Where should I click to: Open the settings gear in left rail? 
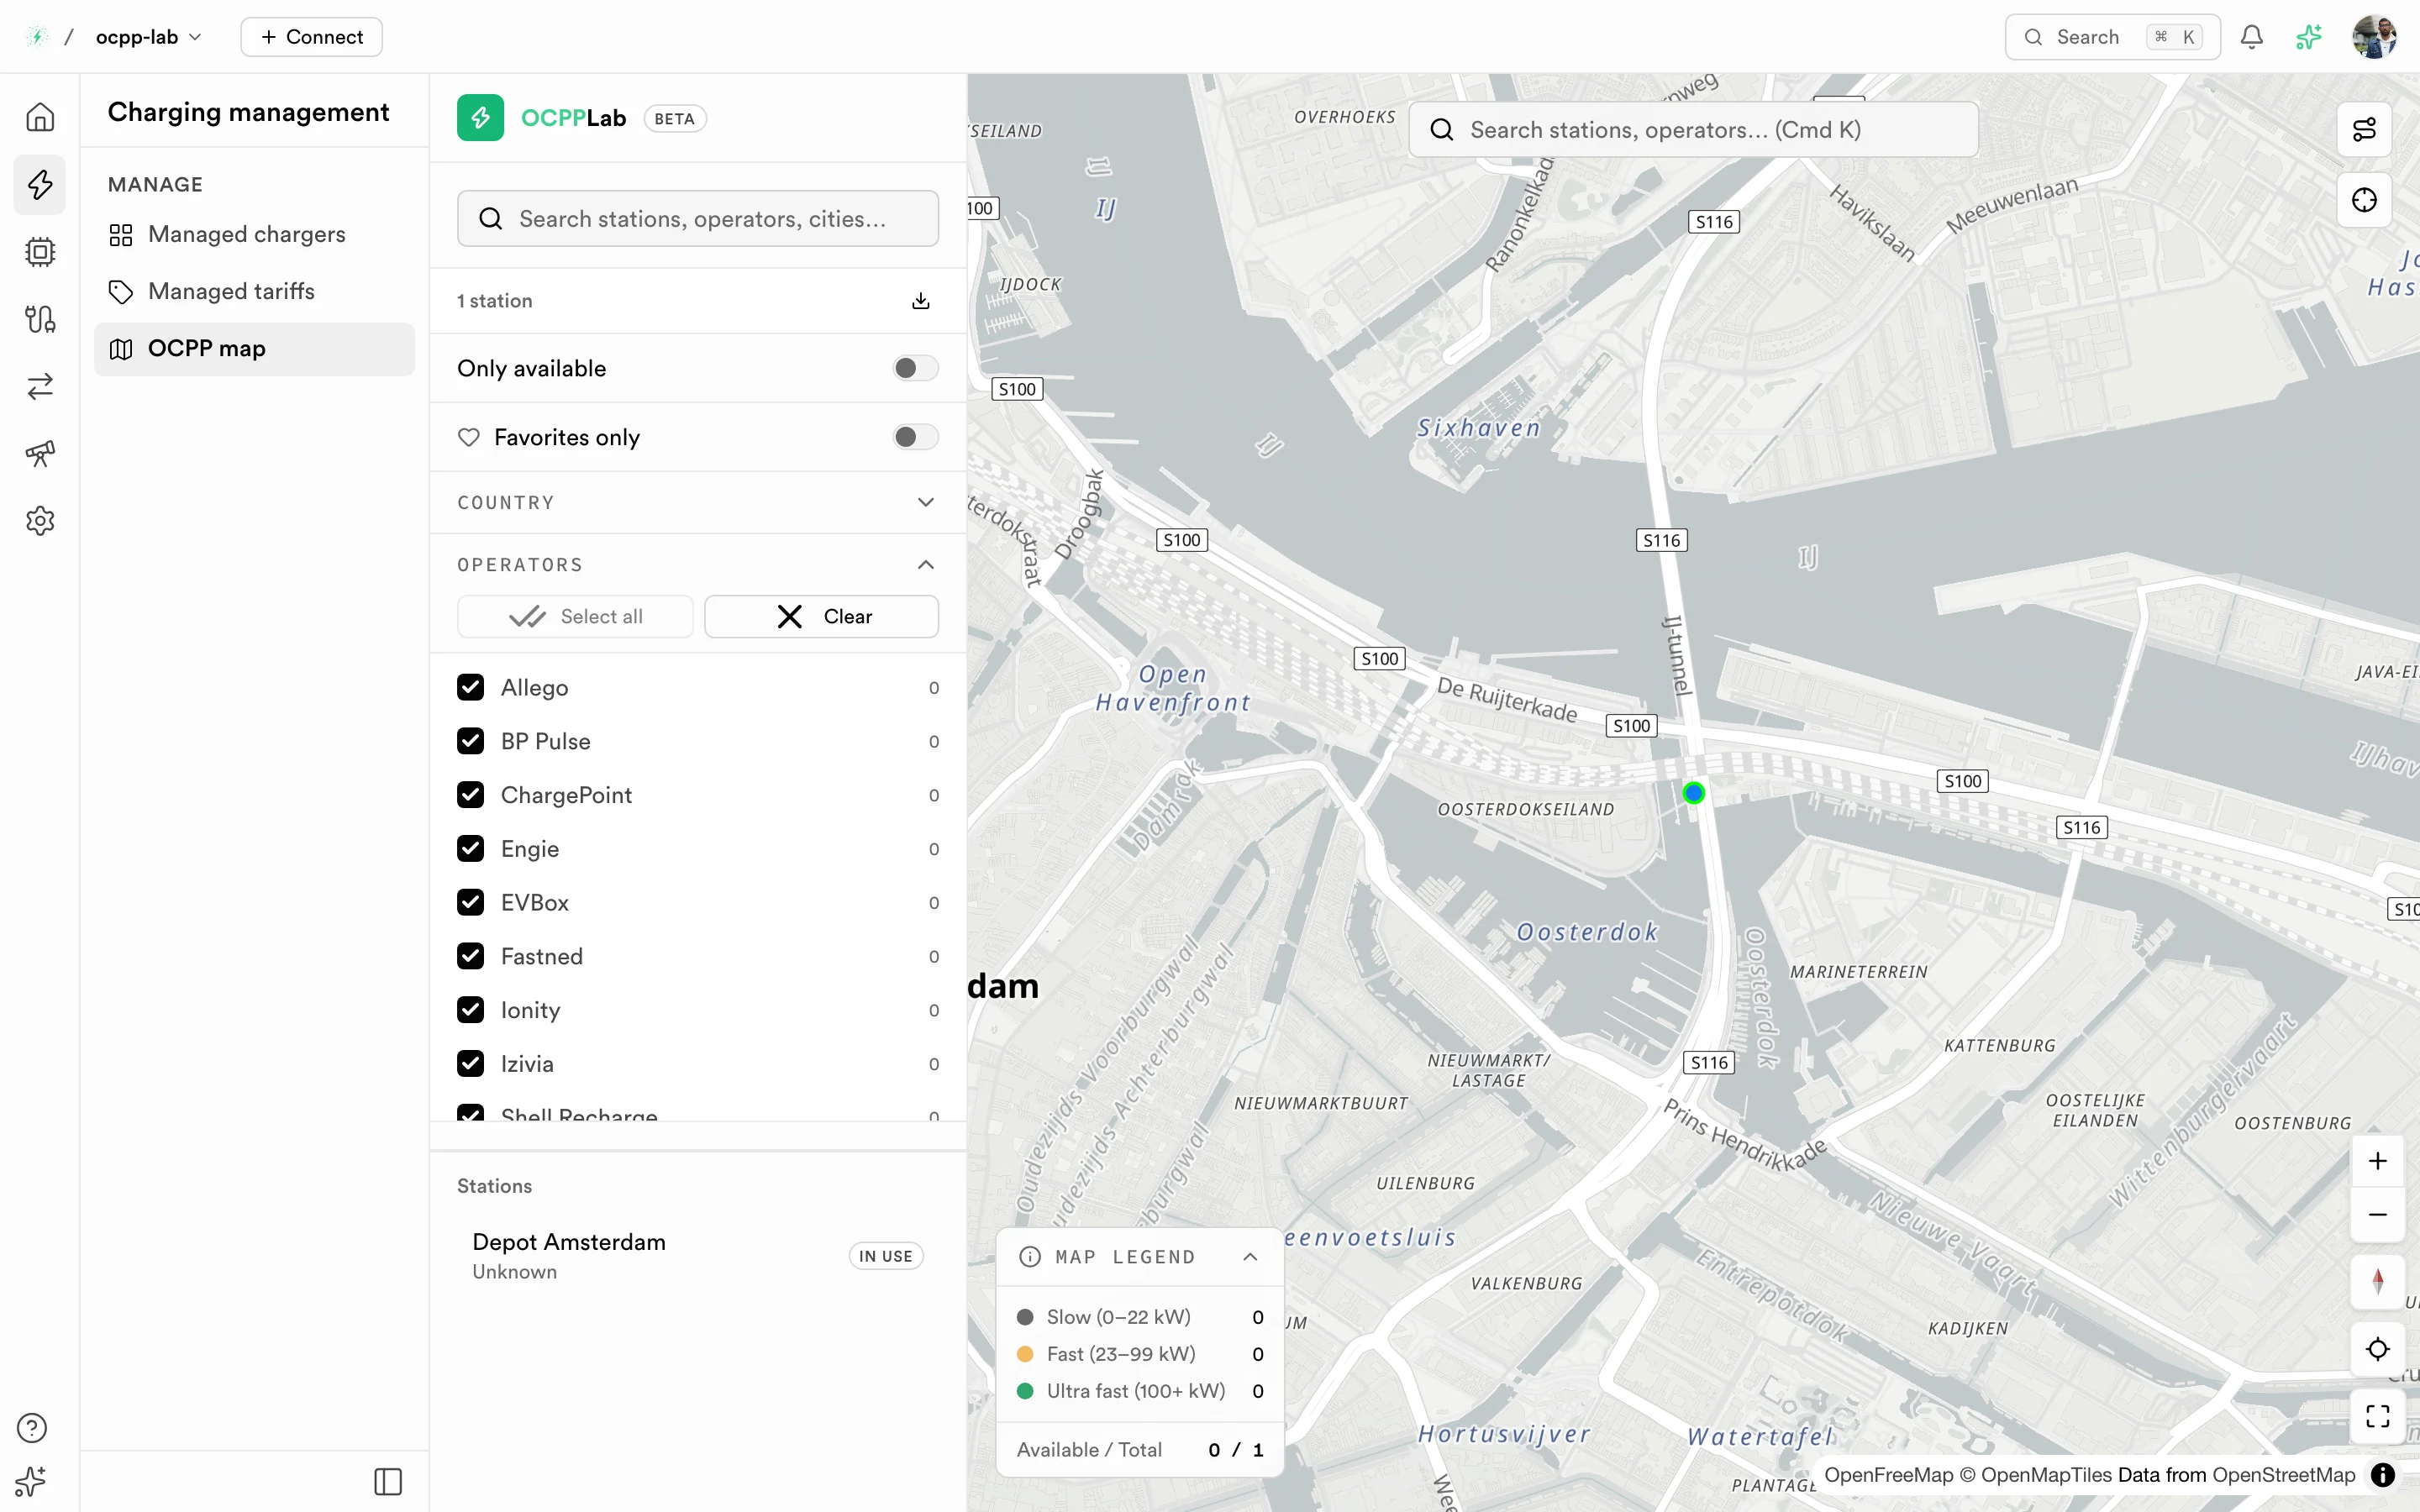(x=40, y=520)
